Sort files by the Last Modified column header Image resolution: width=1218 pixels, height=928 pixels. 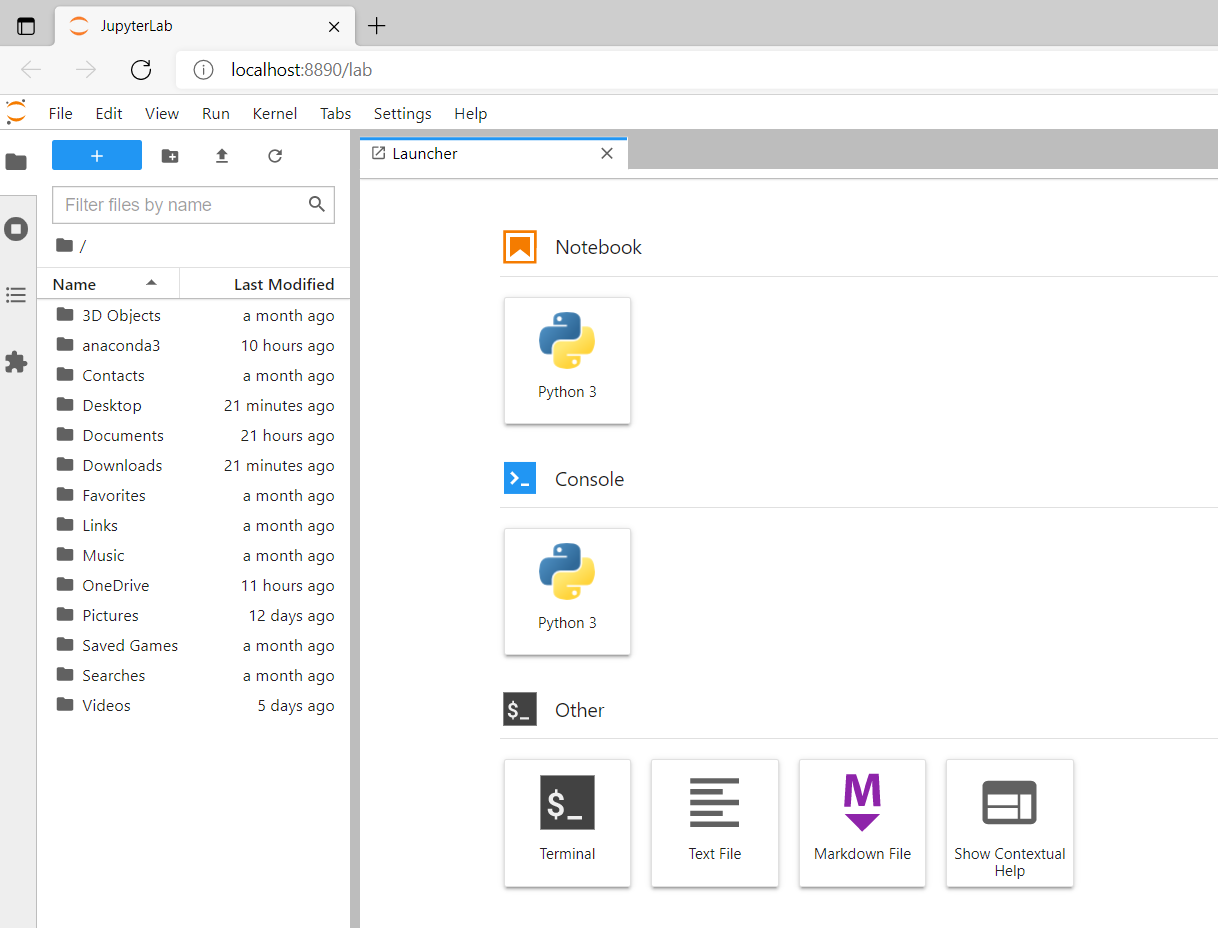click(265, 284)
